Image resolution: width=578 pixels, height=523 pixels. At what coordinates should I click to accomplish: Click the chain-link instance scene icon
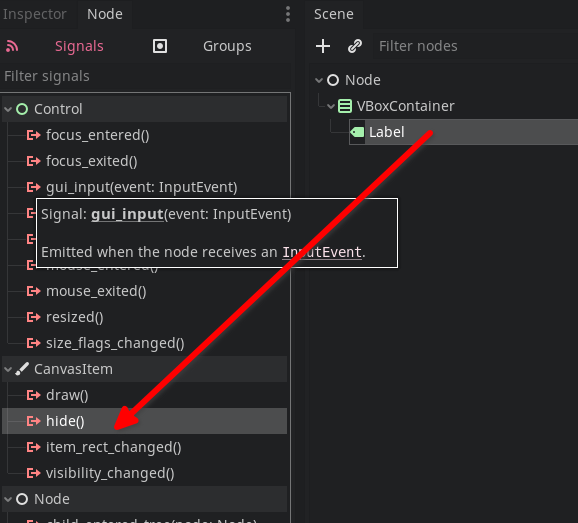point(355,46)
